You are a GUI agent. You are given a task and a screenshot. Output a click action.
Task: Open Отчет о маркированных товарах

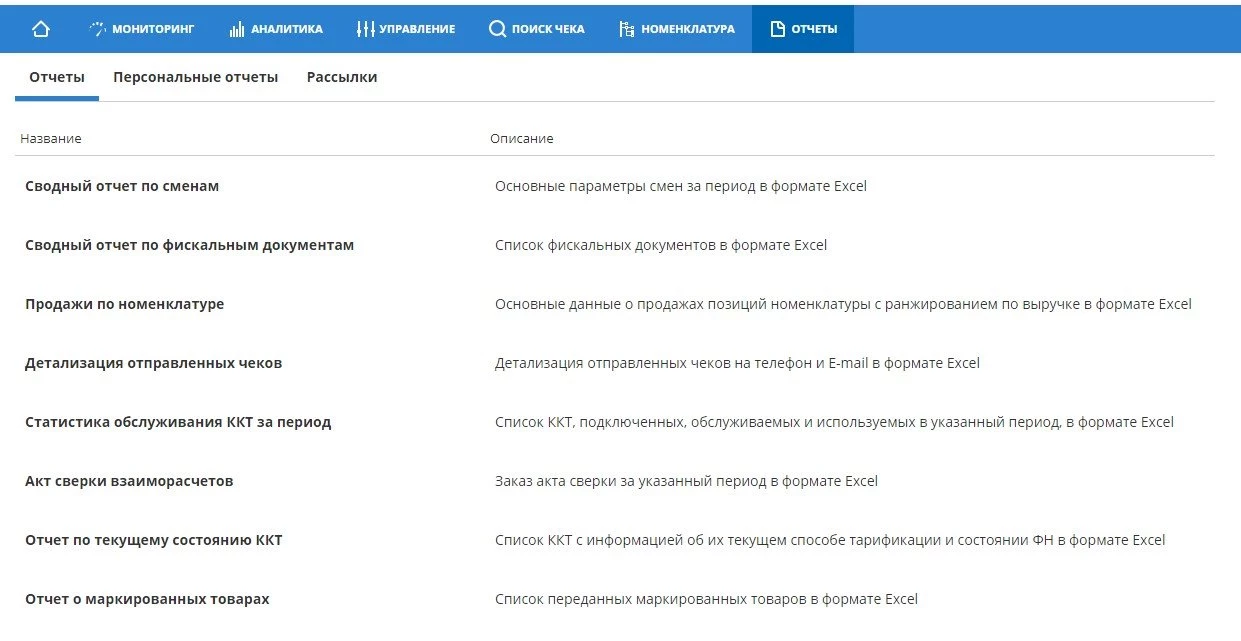pos(147,599)
